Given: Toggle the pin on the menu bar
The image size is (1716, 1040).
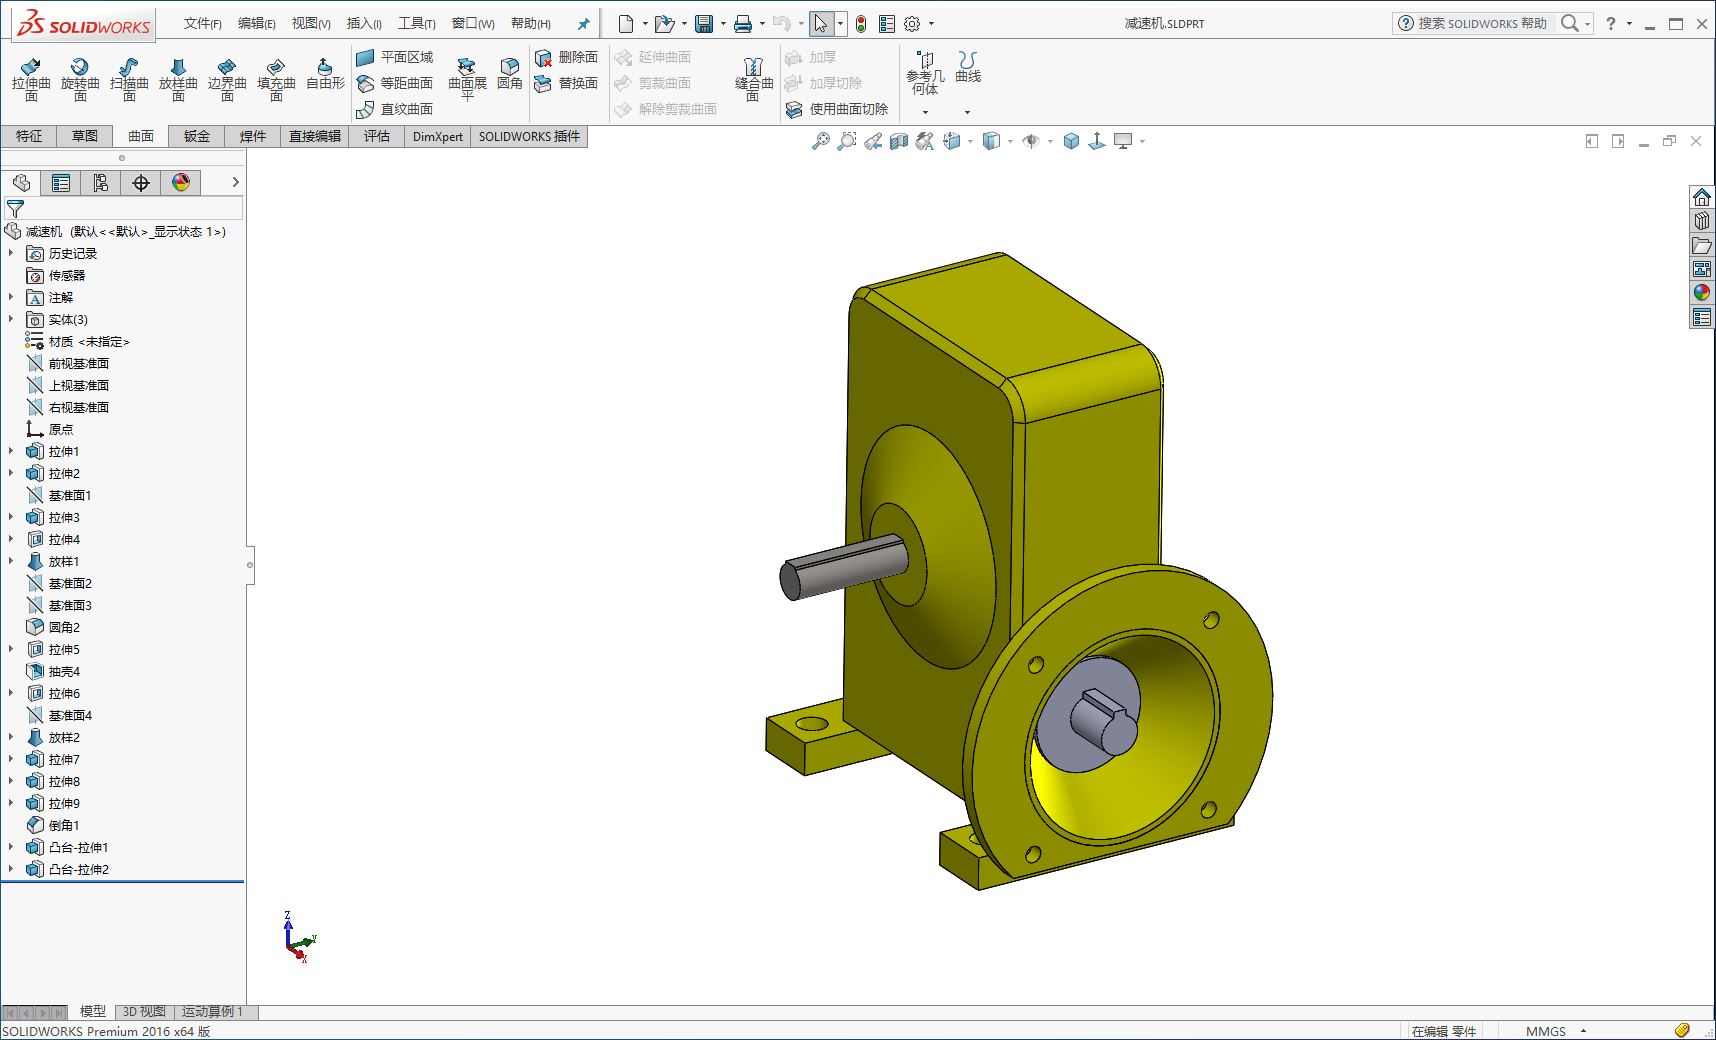Looking at the screenshot, I should pos(584,24).
